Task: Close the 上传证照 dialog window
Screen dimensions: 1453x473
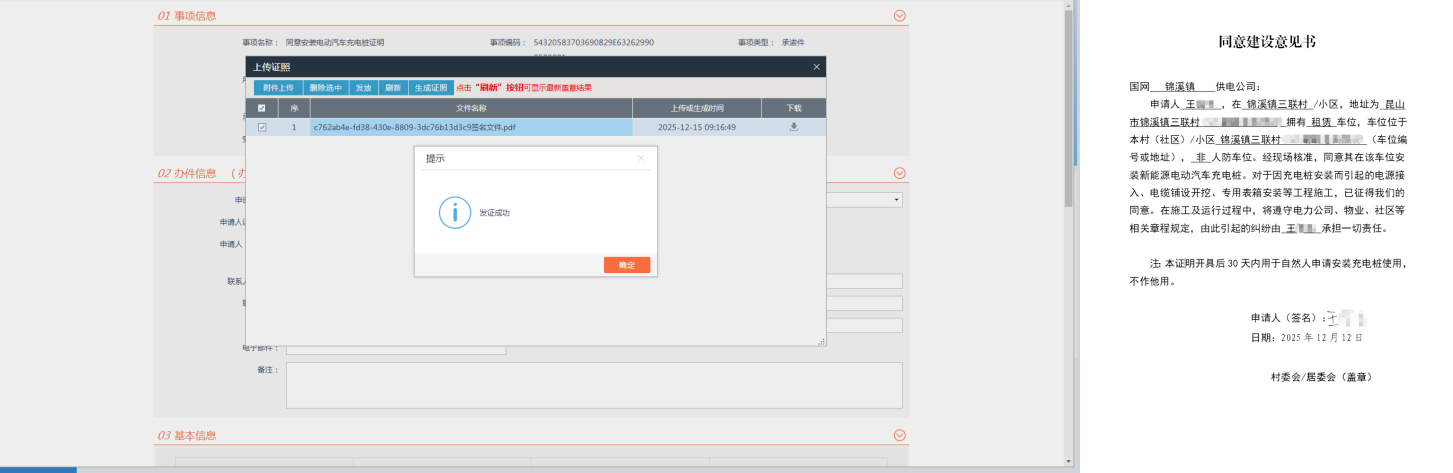Action: (816, 67)
